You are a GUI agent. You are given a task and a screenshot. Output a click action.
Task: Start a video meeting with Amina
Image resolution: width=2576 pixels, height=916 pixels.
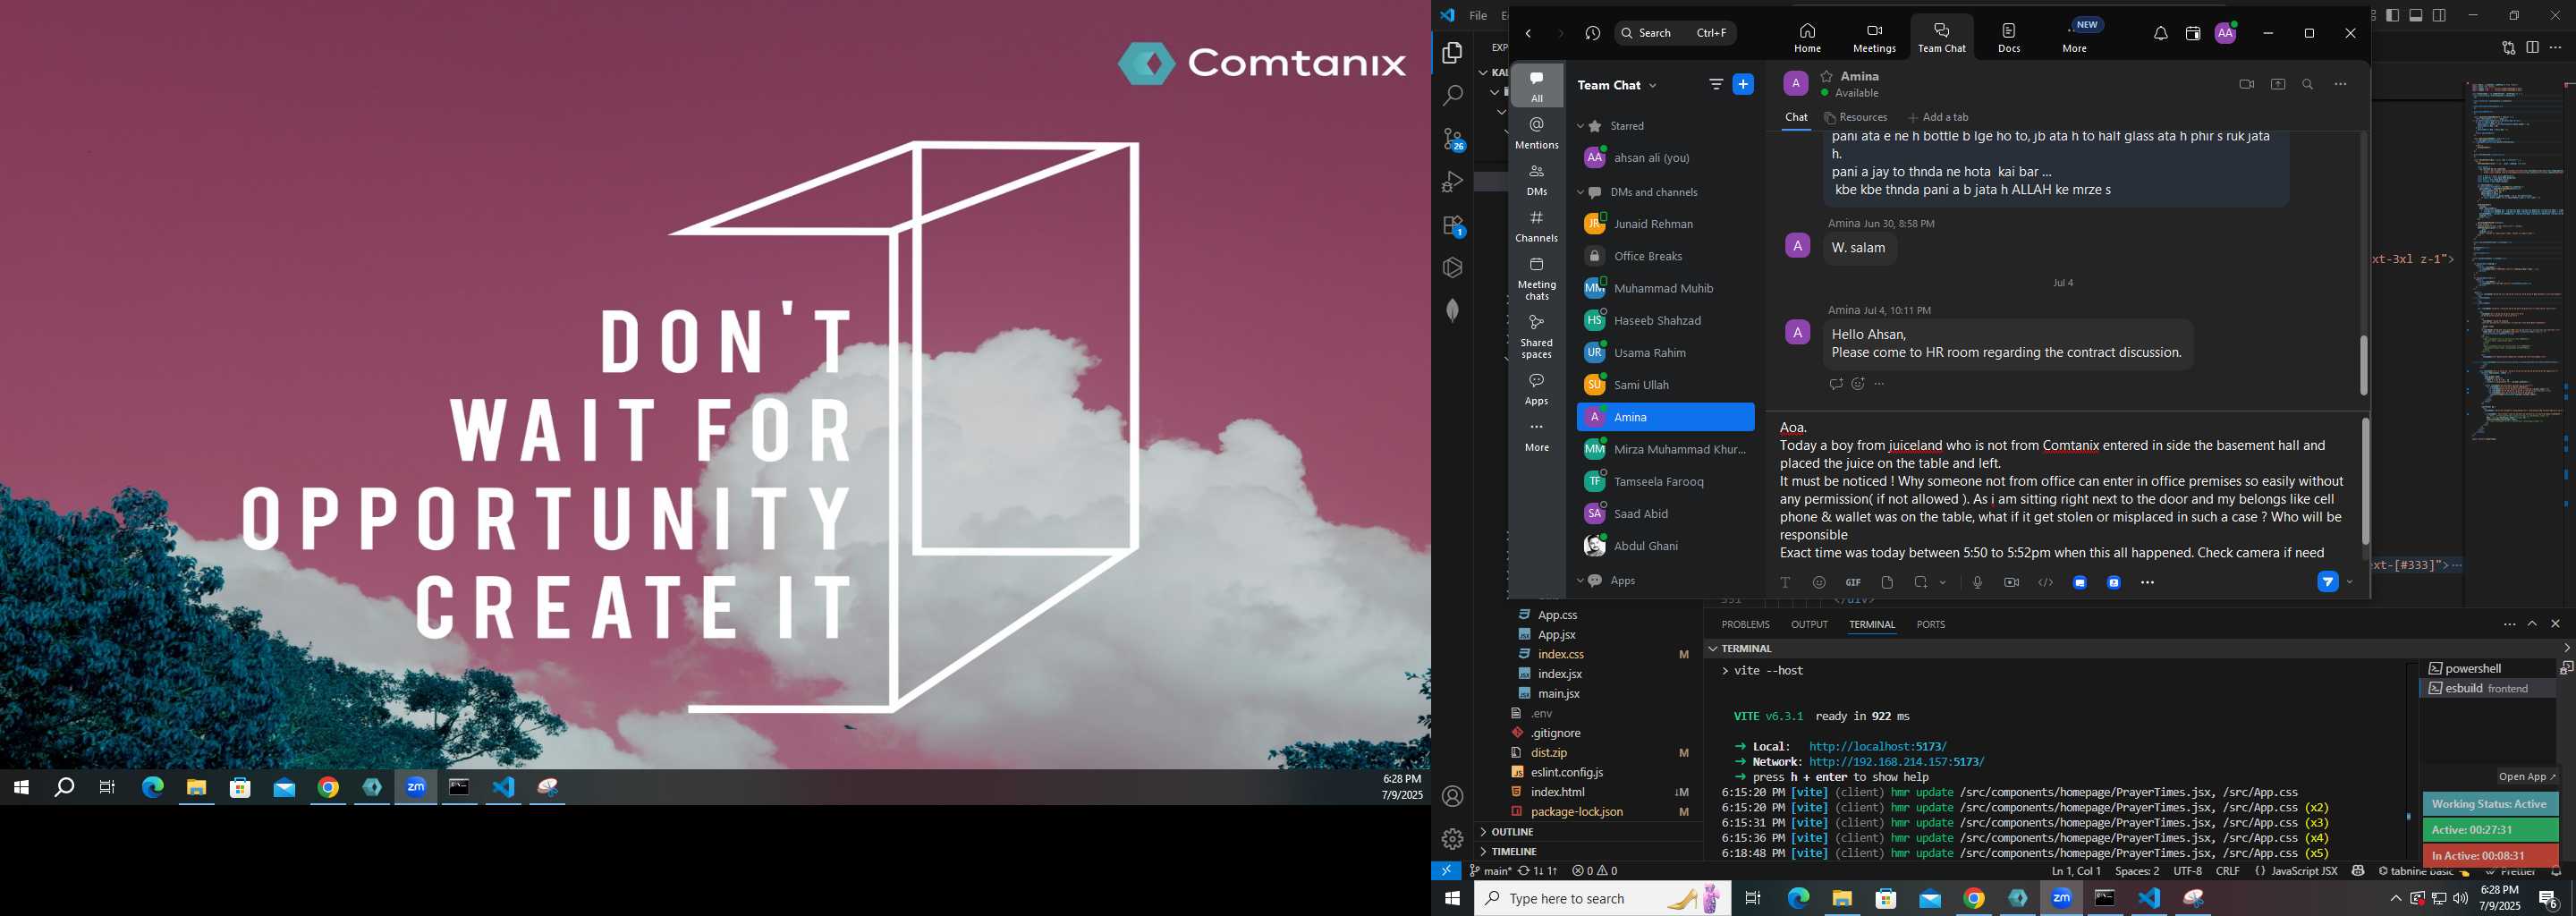click(x=2246, y=85)
